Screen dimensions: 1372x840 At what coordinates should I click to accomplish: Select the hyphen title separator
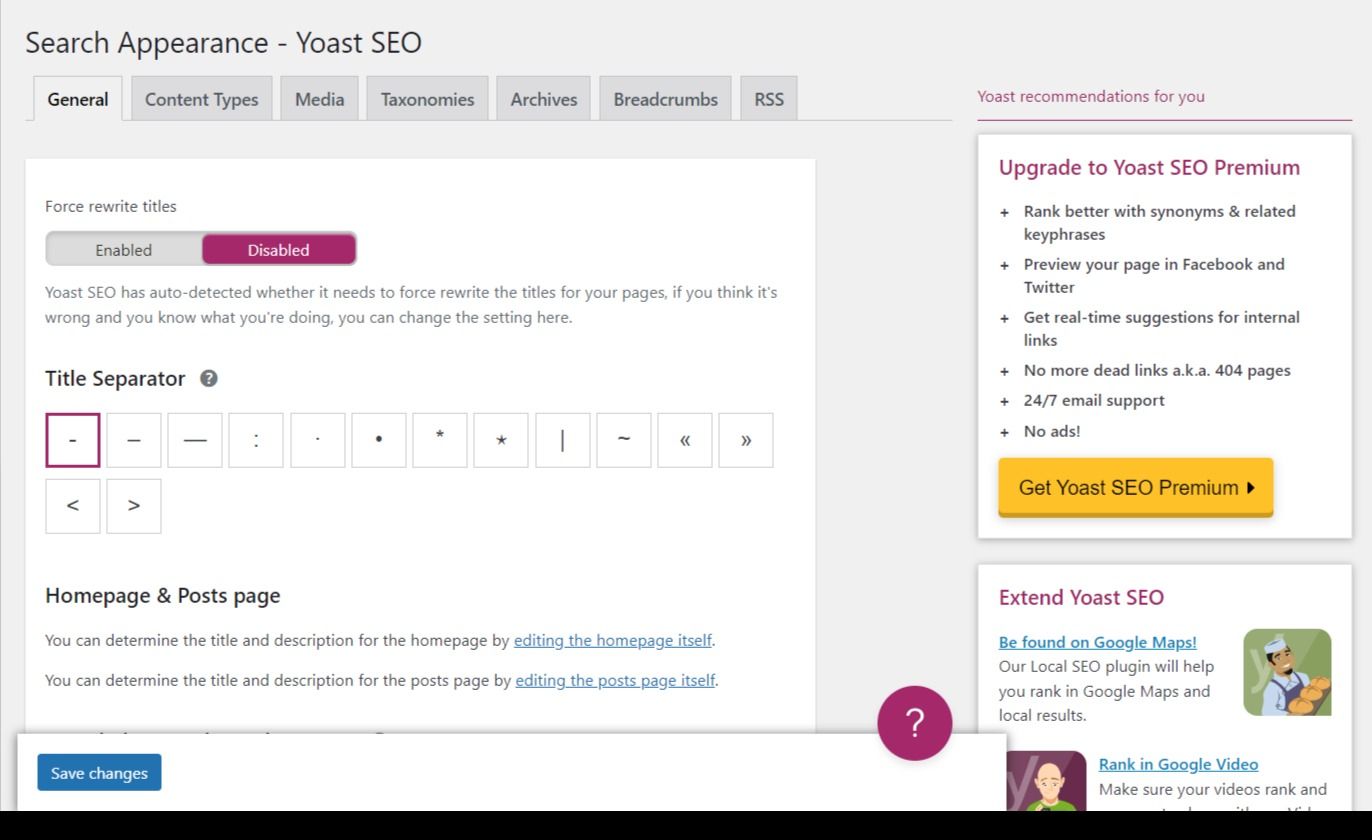[73, 440]
